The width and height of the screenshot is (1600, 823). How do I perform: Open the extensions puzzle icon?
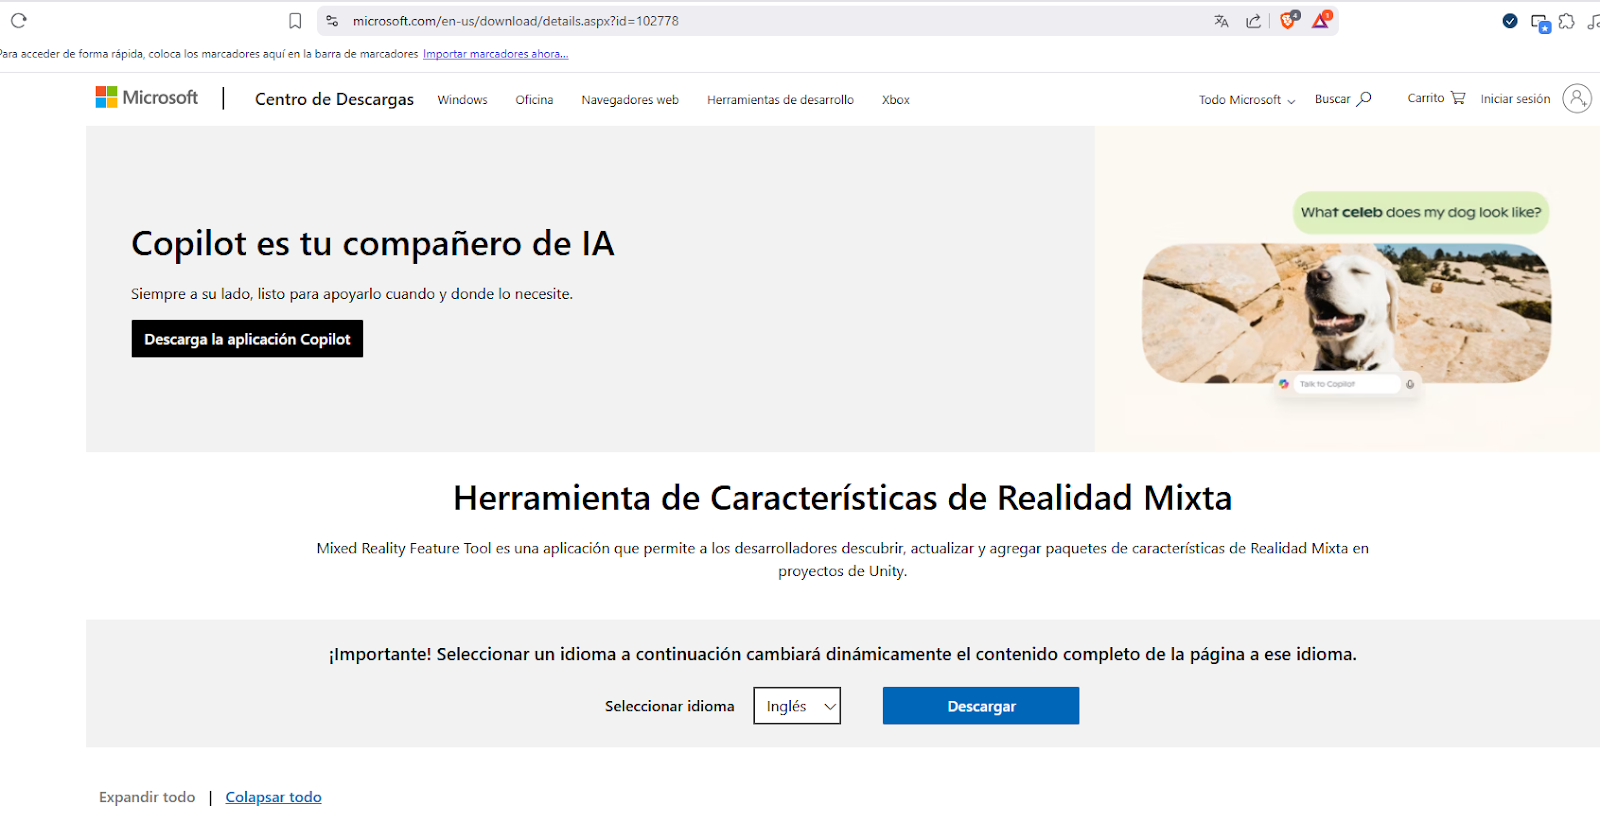click(1567, 21)
